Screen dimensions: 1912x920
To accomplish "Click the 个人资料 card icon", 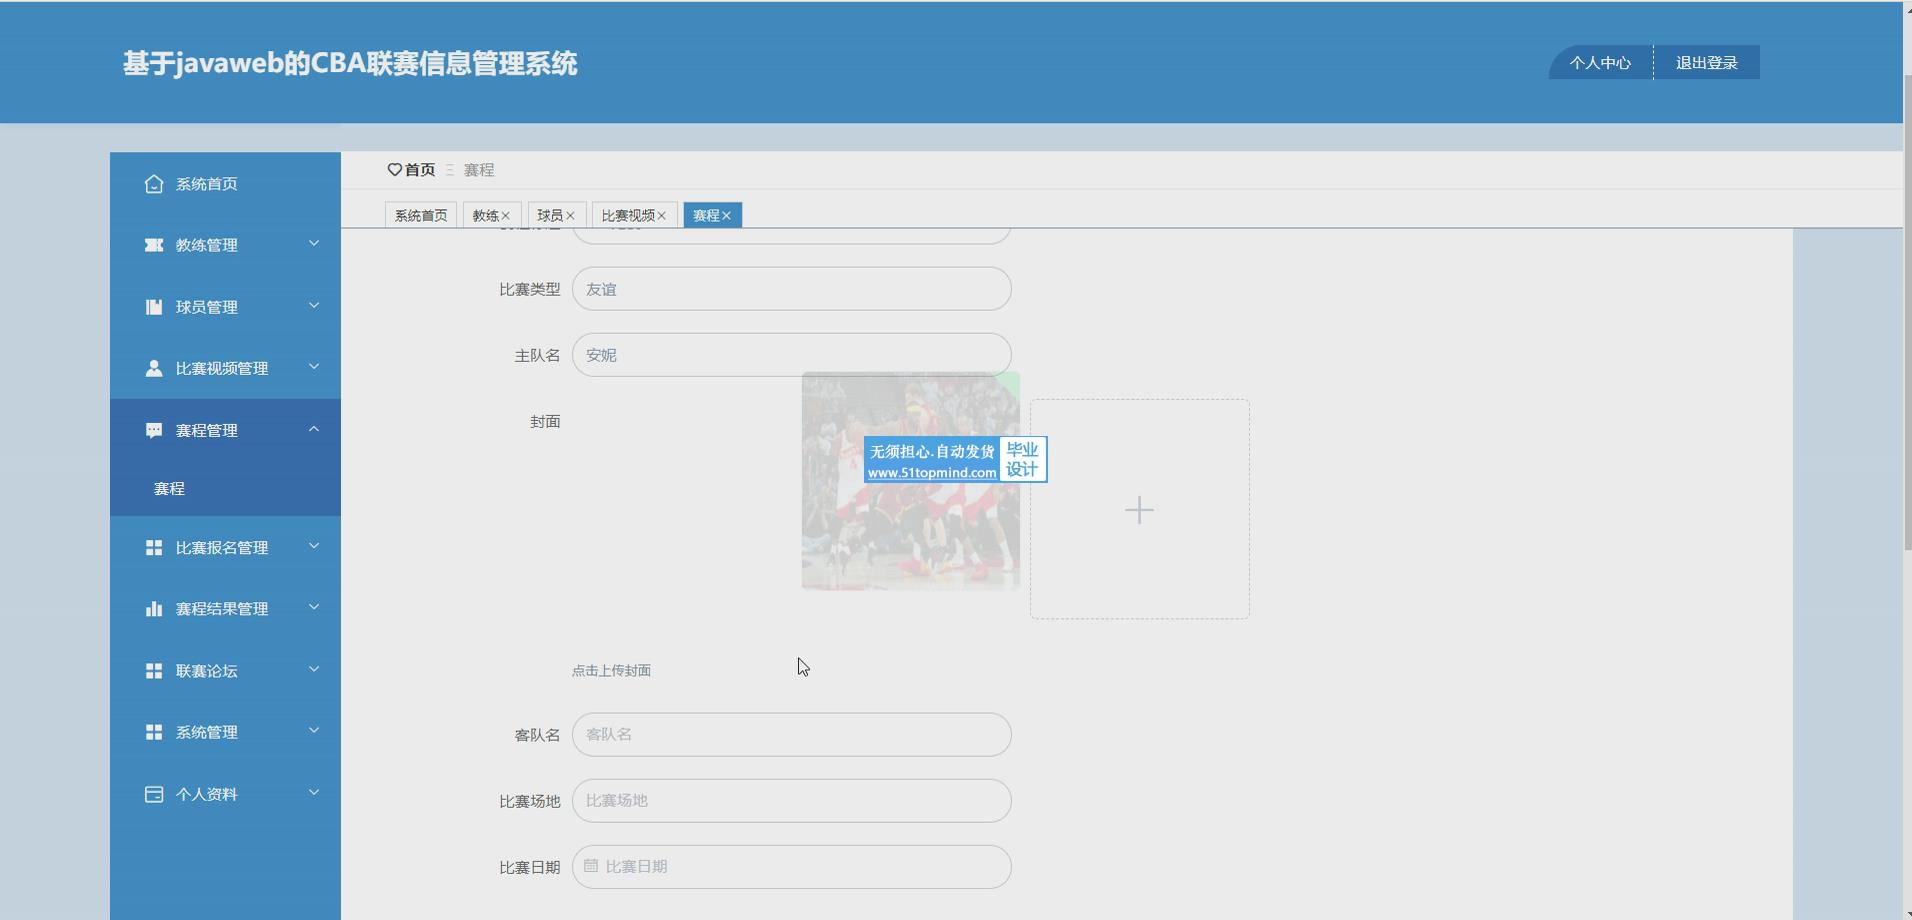I will pyautogui.click(x=154, y=794).
